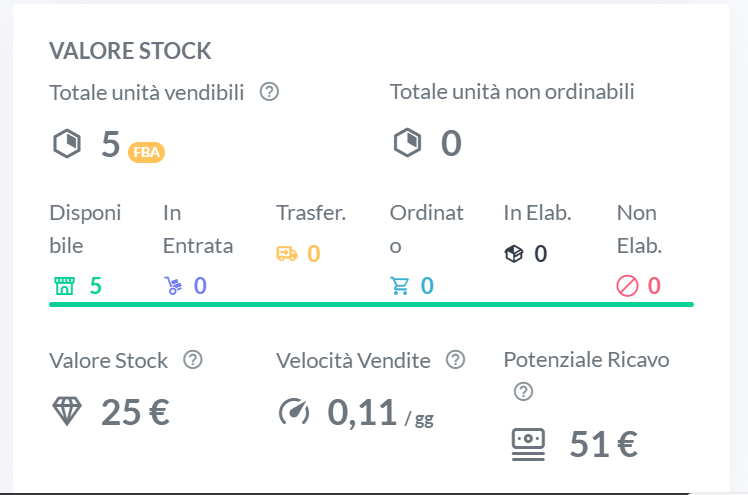Image resolution: width=748 pixels, height=495 pixels.
Task: Click the Ordinato shopping cart icon
Action: 400,286
